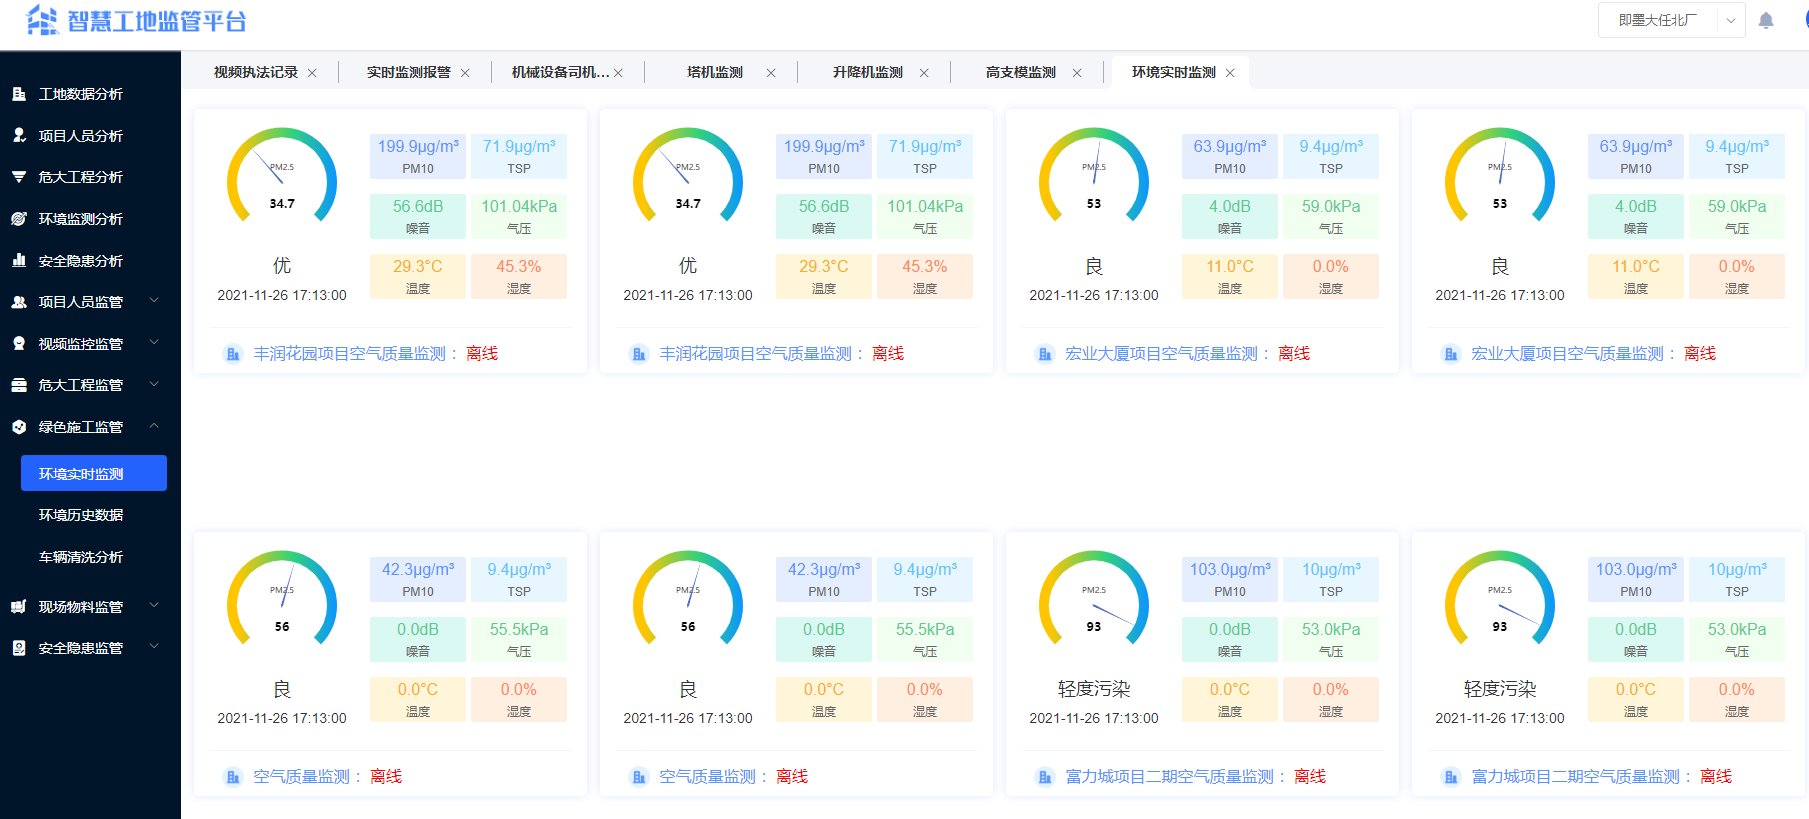Click second 丰润花园项目空气质量监测 link

coord(755,354)
